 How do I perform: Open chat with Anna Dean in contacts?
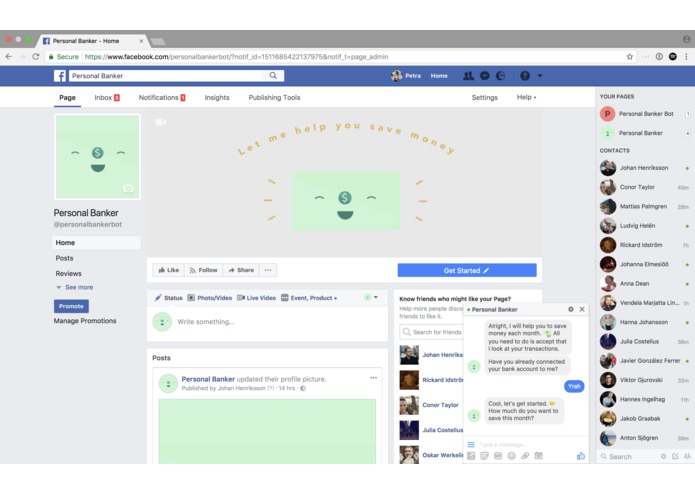[644, 284]
